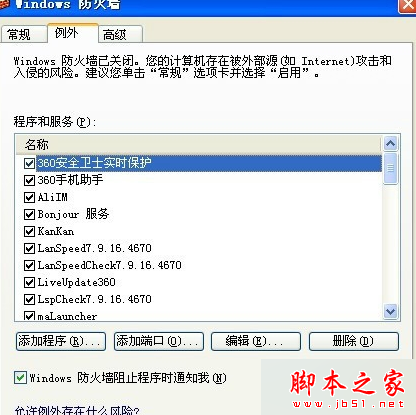
Task: Select the 例外 tab
Action: 73,33
